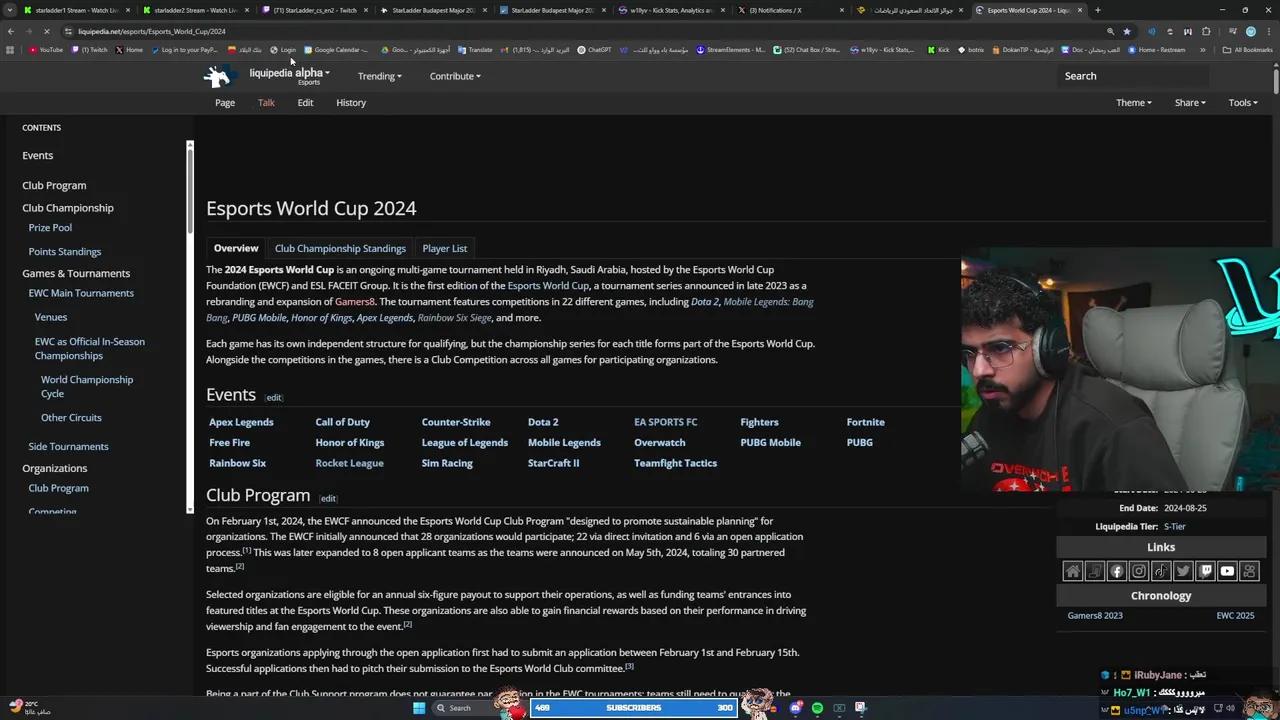This screenshot has width=1280, height=720.
Task: Click the browser zoom magnifier icon
Action: coord(1110,31)
